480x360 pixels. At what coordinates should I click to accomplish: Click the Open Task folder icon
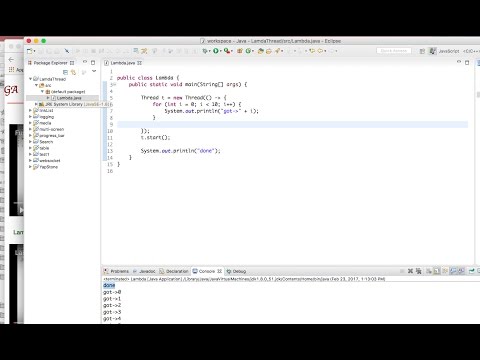coord(269,51)
